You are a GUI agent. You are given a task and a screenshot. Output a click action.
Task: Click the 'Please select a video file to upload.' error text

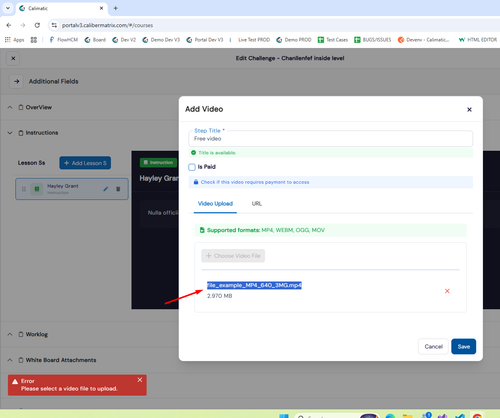tap(69, 389)
